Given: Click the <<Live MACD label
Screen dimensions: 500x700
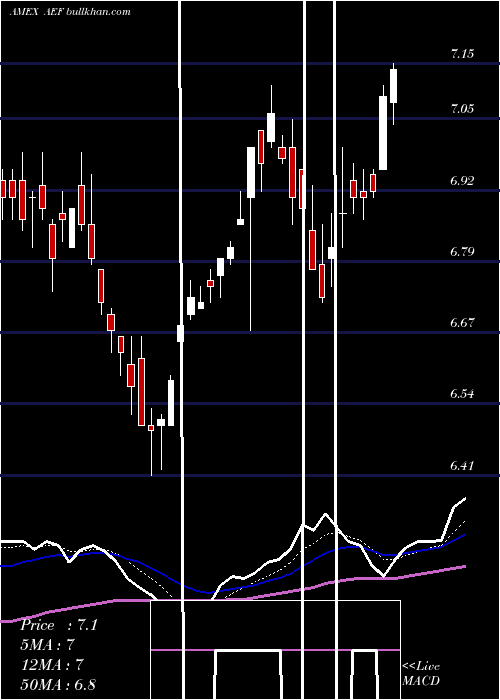Looking at the screenshot, I should pyautogui.click(x=421, y=674).
